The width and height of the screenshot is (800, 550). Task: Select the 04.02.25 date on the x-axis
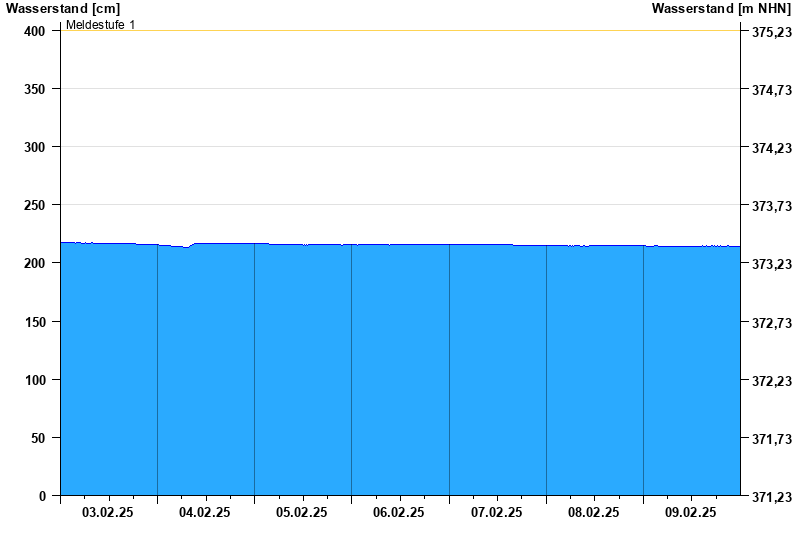point(205,512)
